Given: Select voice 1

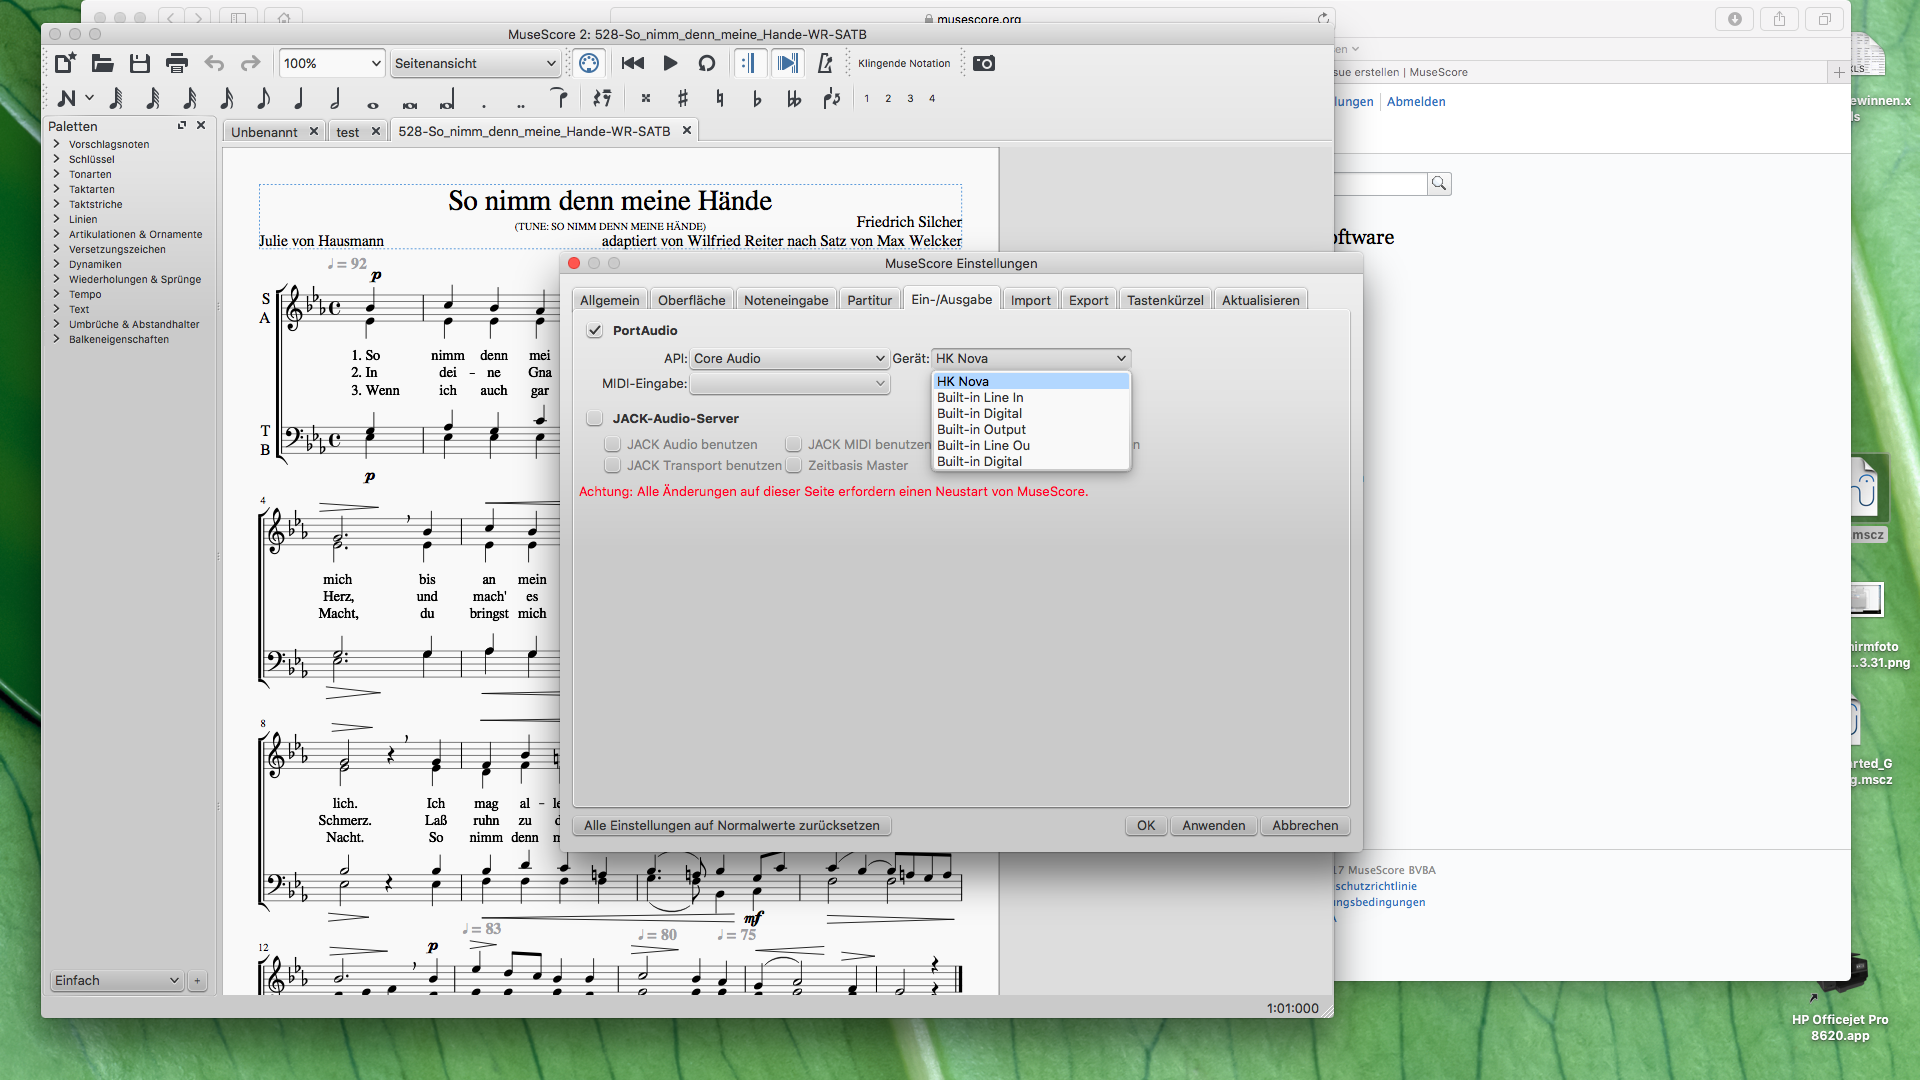Looking at the screenshot, I should tap(867, 98).
